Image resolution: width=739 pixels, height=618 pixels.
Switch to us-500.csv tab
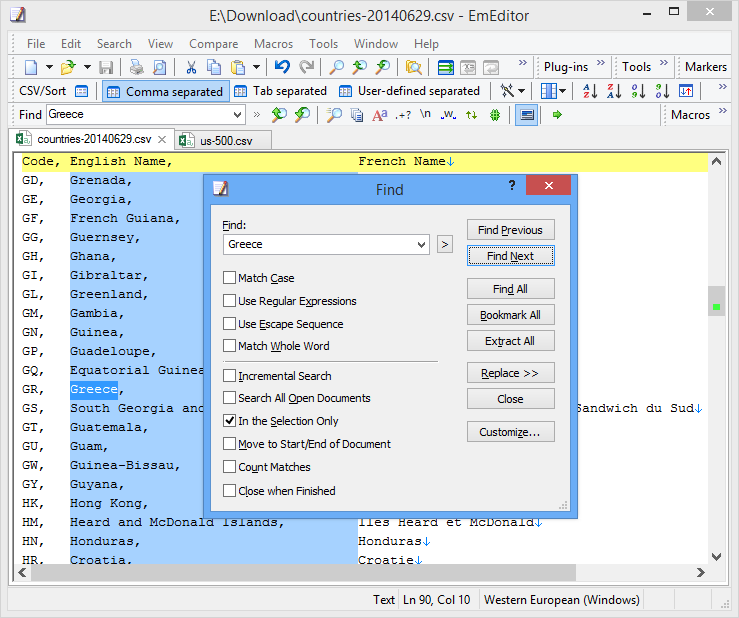223,140
